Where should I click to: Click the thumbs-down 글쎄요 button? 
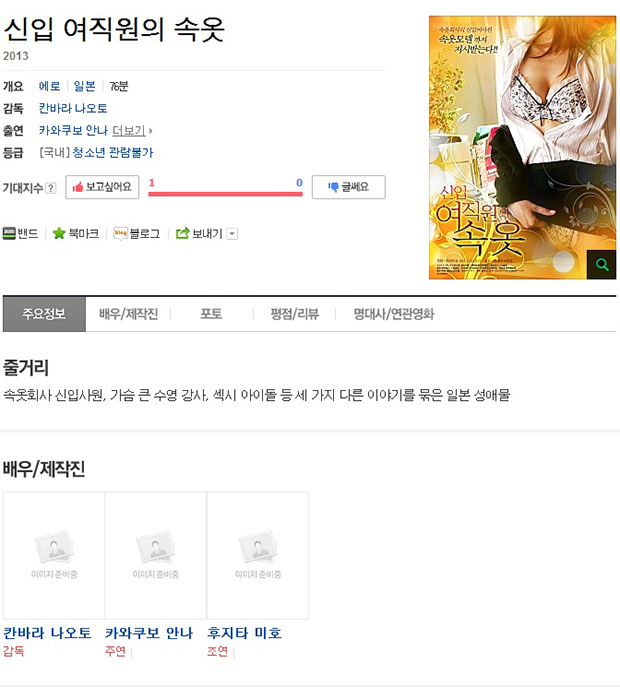click(x=349, y=187)
